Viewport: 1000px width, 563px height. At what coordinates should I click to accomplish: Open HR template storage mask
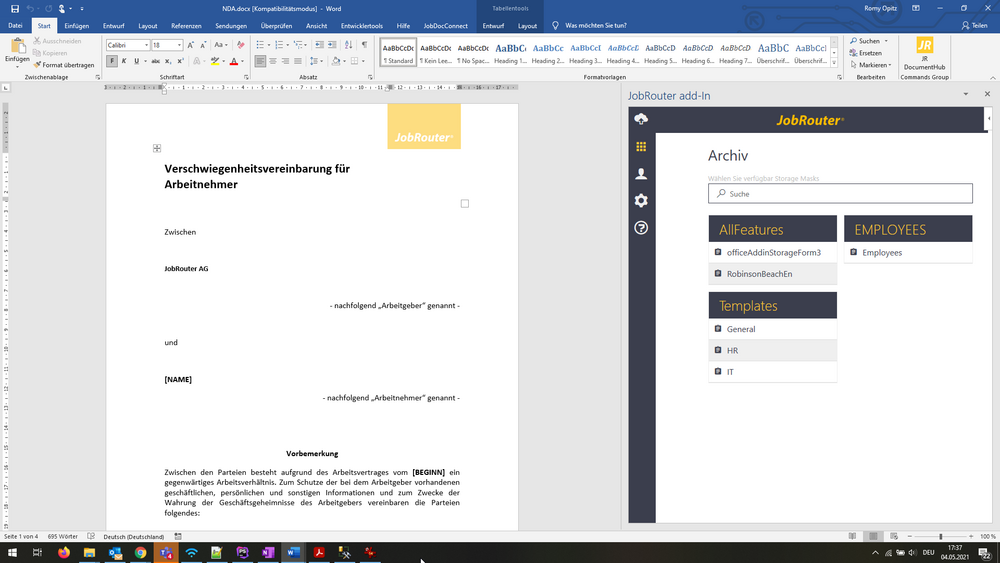pyautogui.click(x=772, y=351)
